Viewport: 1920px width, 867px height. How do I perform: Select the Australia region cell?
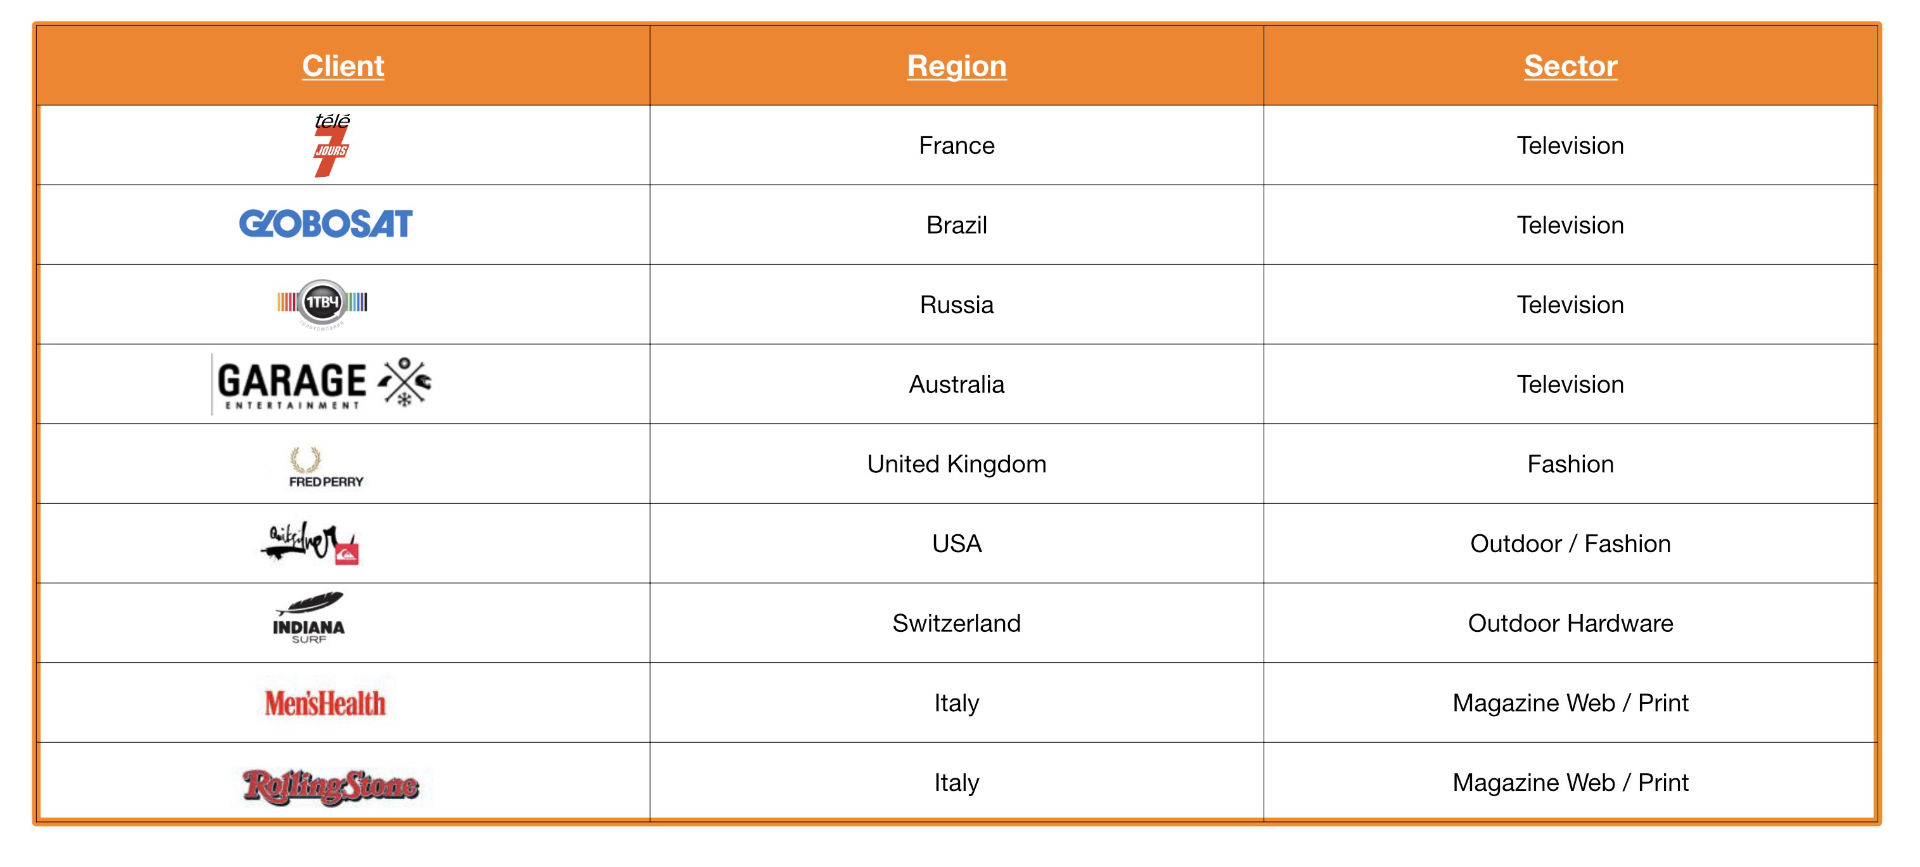coord(957,384)
